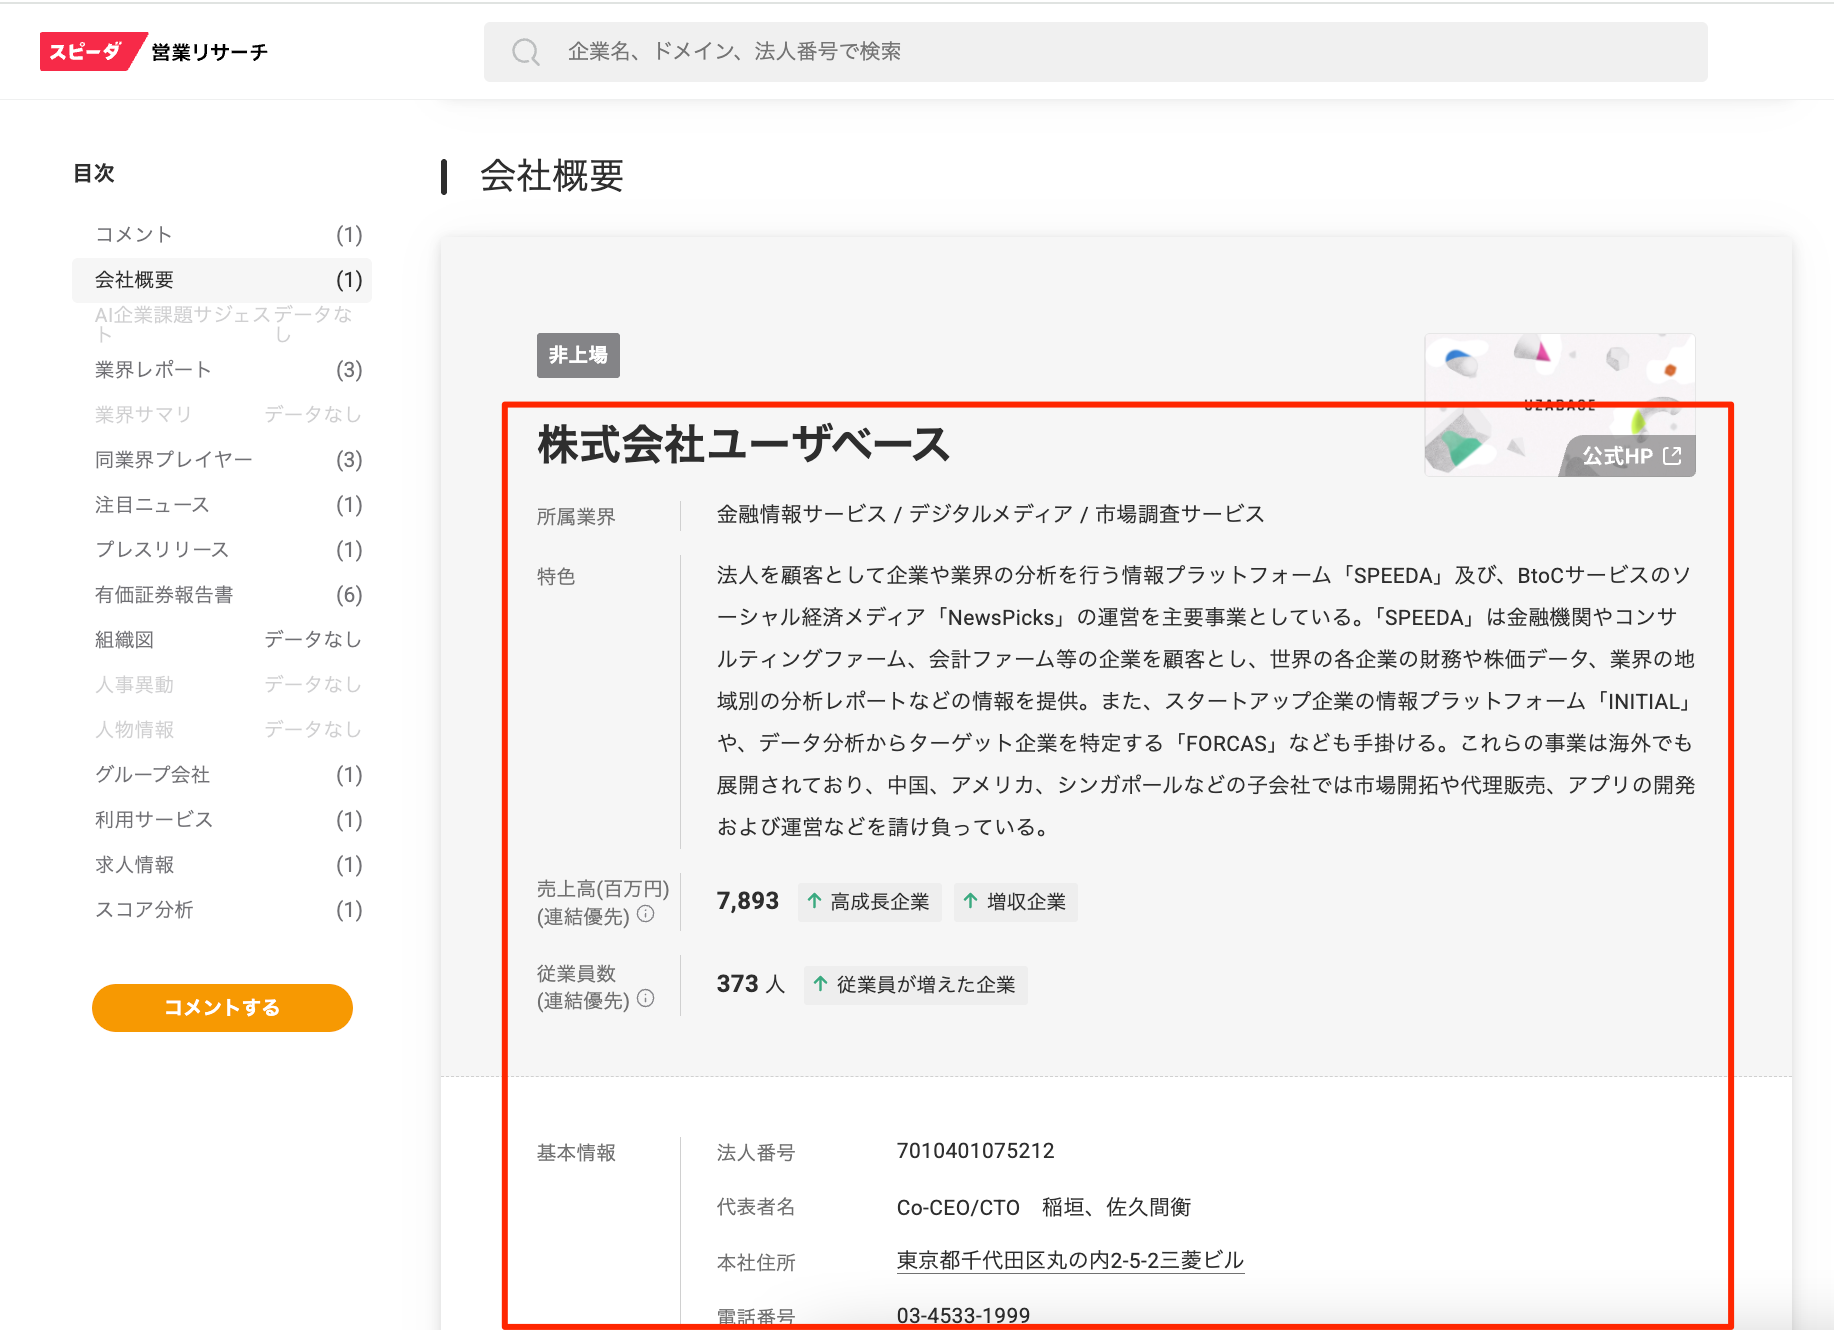The width and height of the screenshot is (1834, 1330).
Task: Click the info icon beside 従業員数(連結優先)
Action: point(647,1000)
